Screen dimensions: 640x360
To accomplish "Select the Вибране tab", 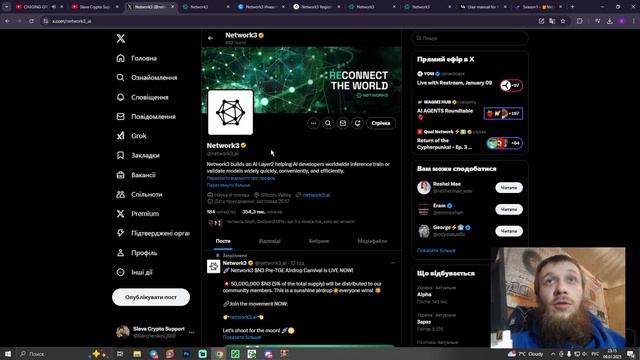I will (x=319, y=241).
